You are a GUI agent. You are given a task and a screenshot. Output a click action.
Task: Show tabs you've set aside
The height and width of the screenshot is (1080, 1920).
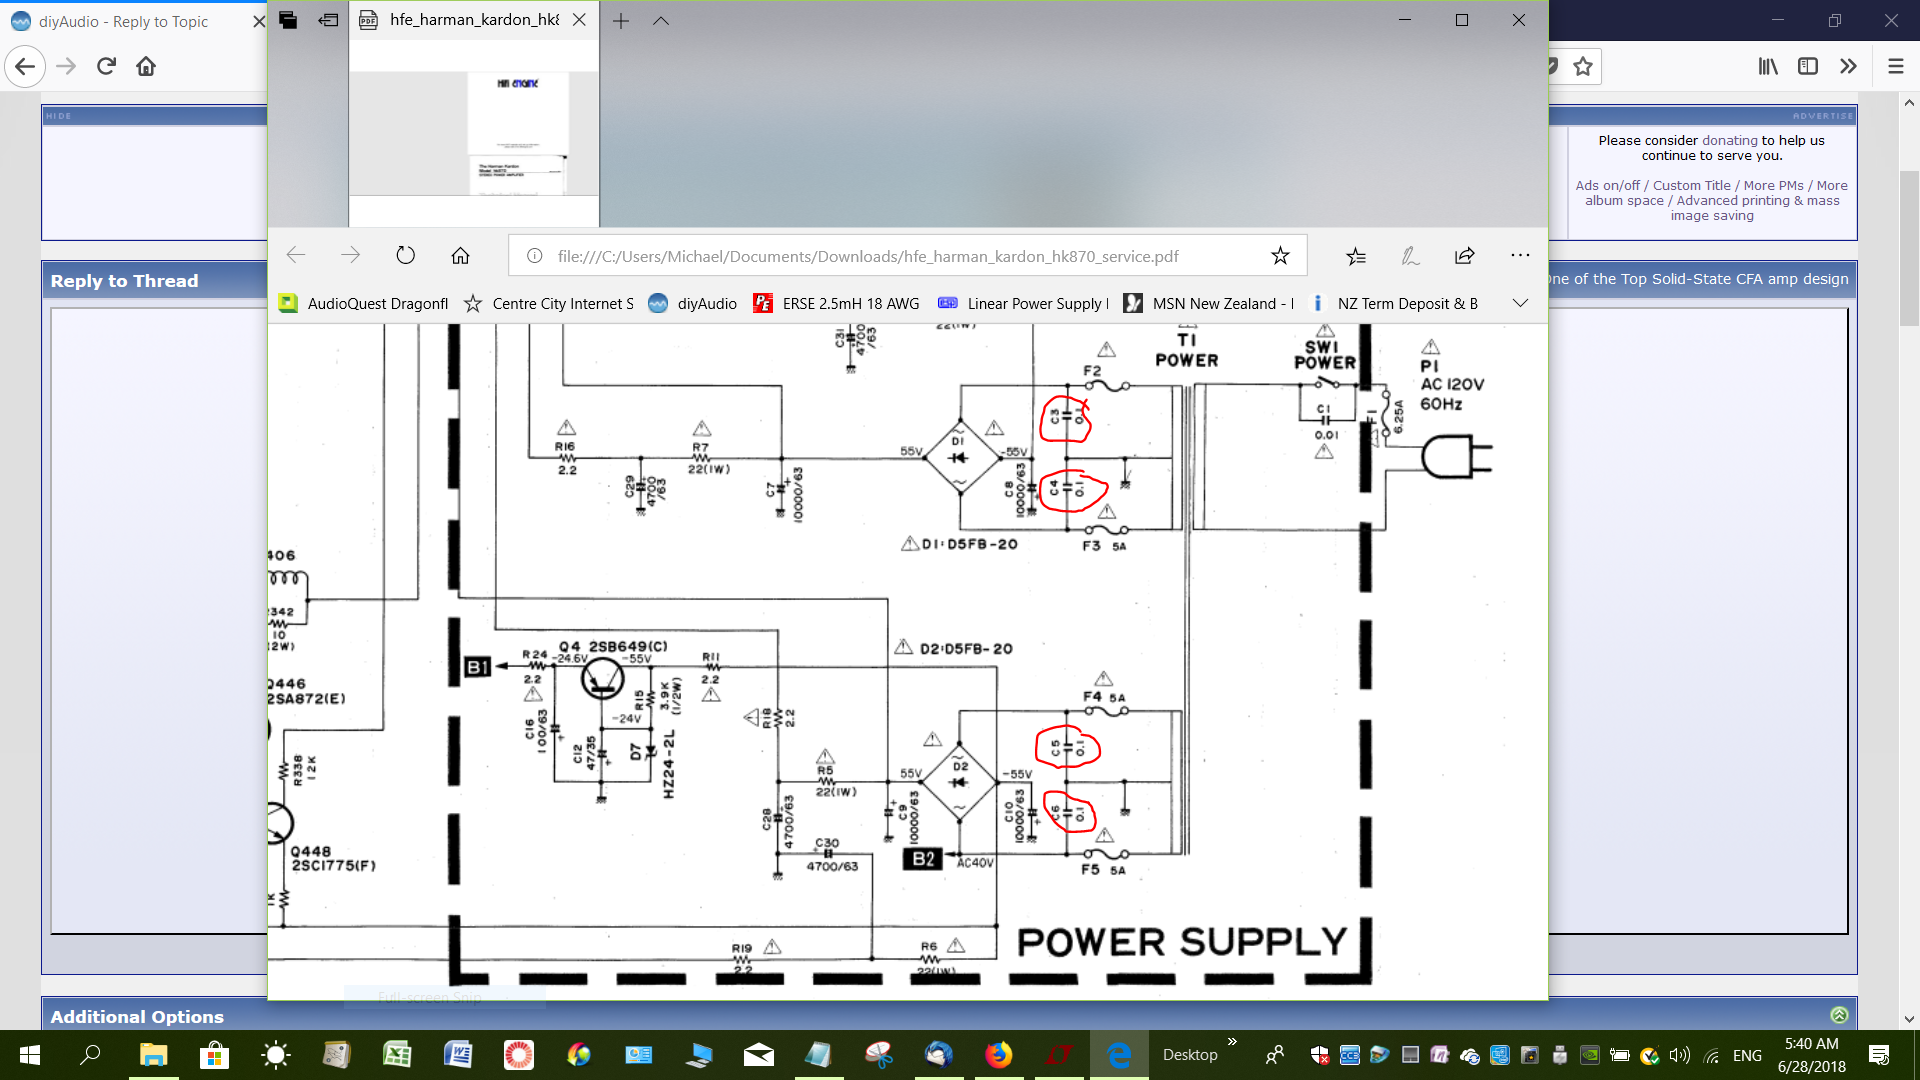pos(288,20)
